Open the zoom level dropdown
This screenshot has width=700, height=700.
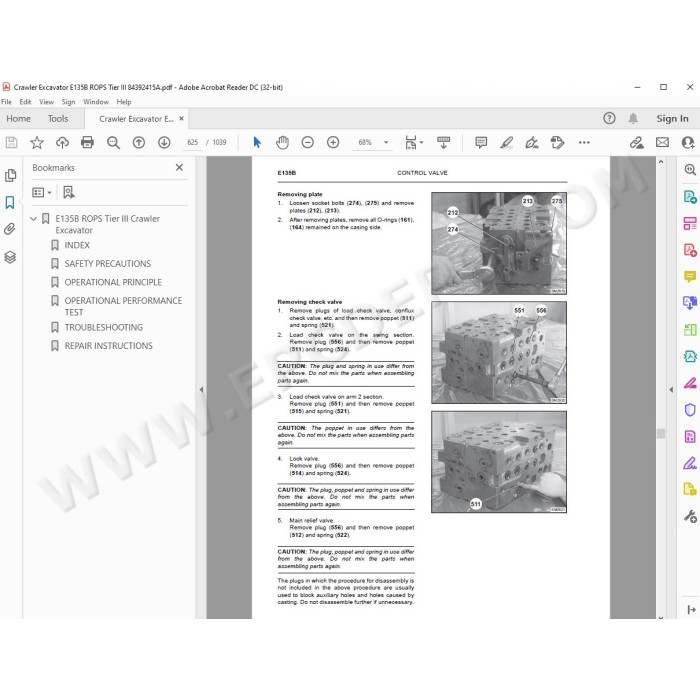coord(386,142)
